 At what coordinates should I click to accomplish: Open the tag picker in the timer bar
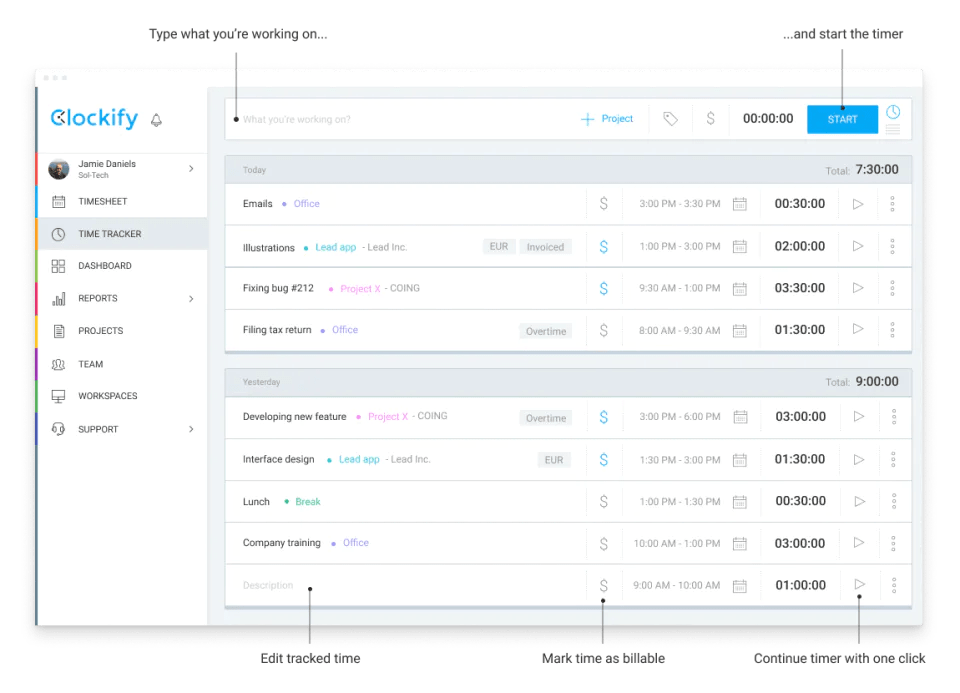click(669, 118)
